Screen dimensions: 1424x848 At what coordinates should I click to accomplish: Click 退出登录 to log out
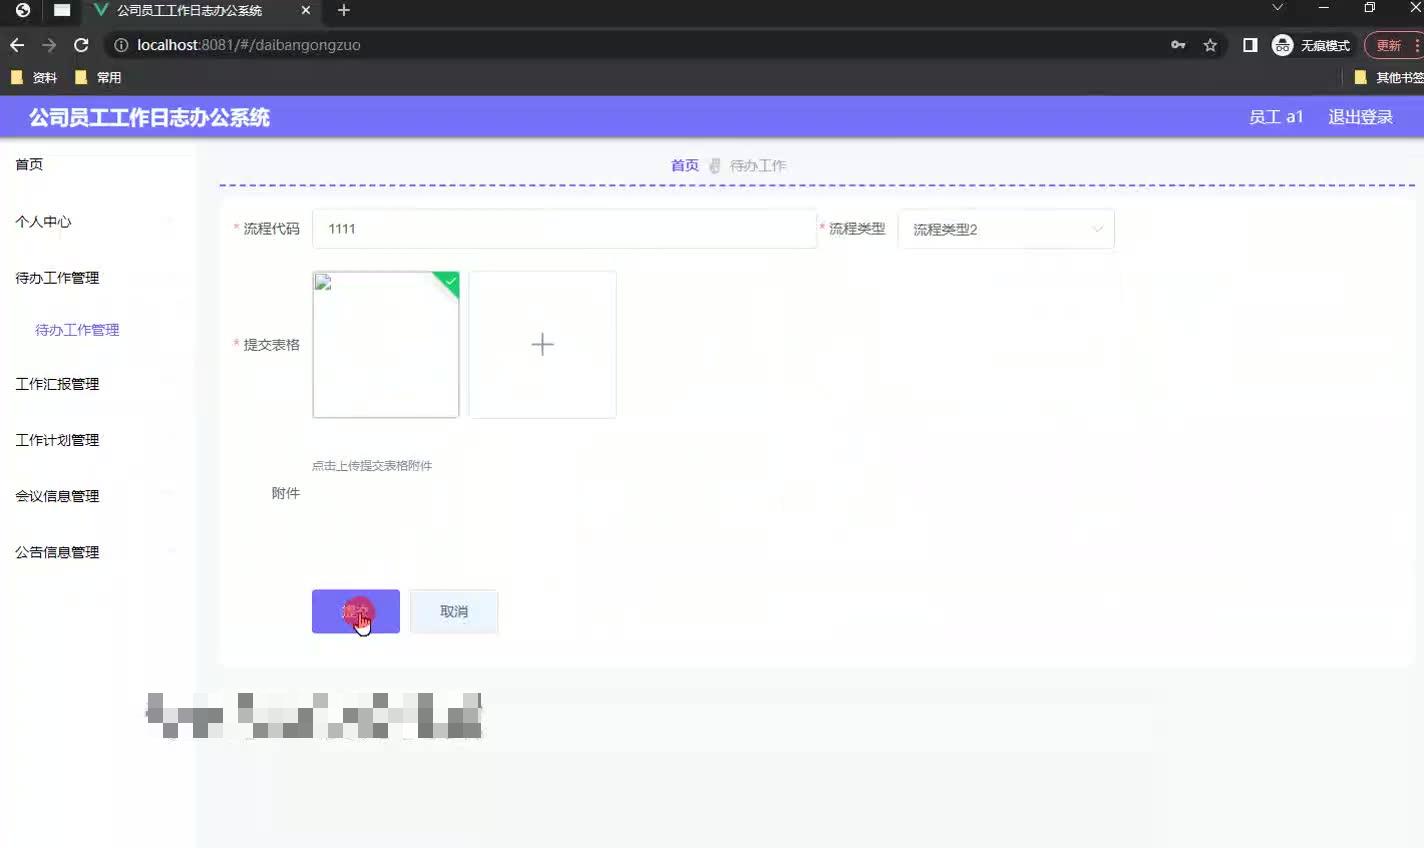pyautogui.click(x=1359, y=117)
